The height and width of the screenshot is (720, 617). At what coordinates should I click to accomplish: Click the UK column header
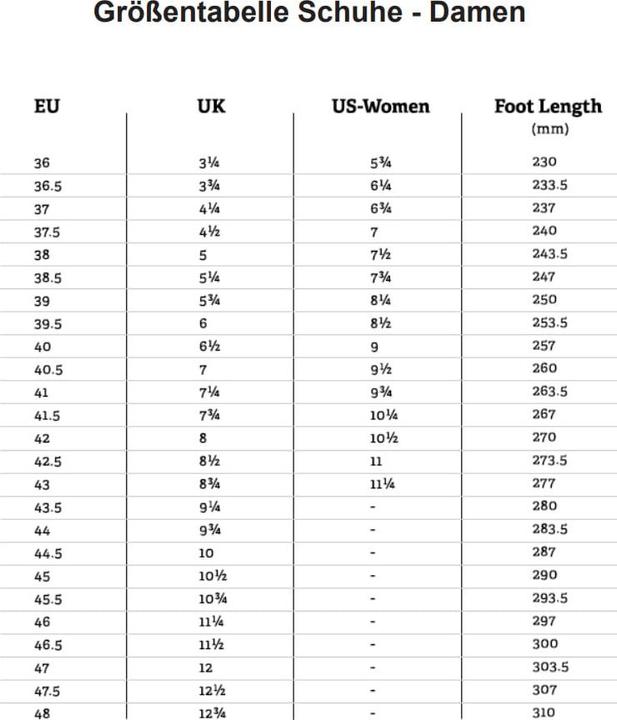pyautogui.click(x=212, y=106)
